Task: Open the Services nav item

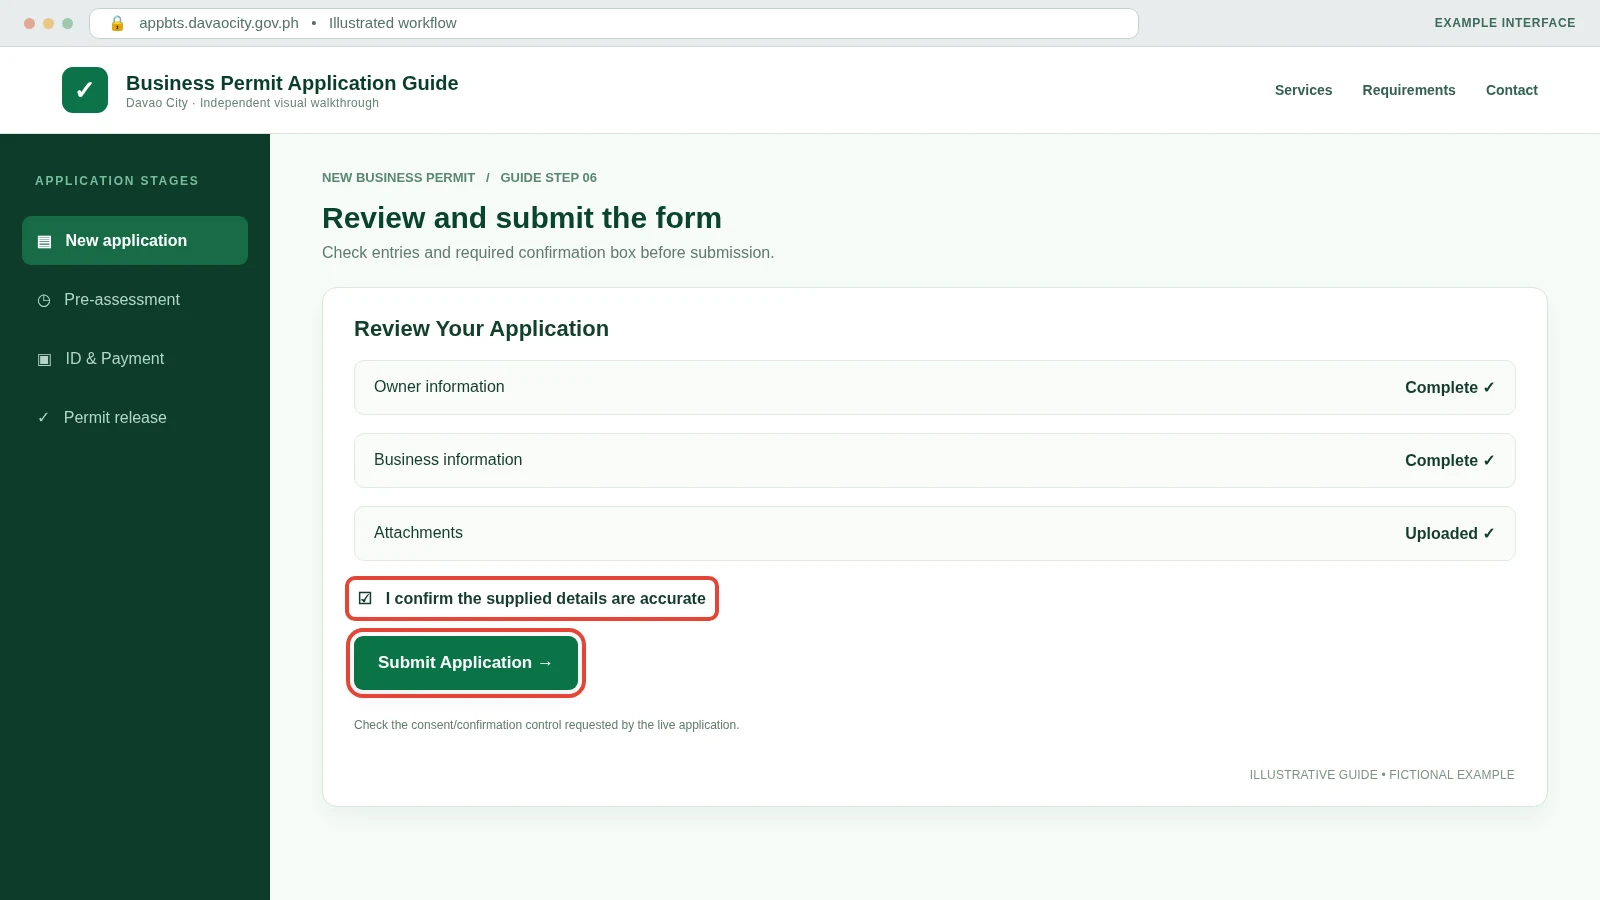Action: 1303,90
